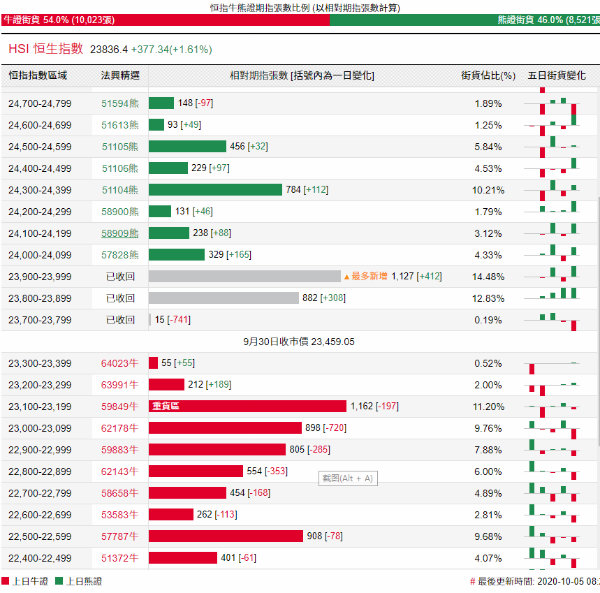Click the green 熊證街貨 46.0% bar

point(465,20)
